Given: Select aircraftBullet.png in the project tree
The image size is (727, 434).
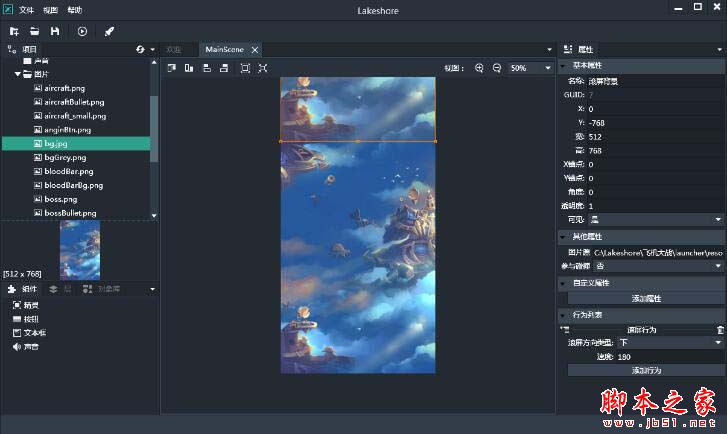Looking at the screenshot, I should 76,102.
